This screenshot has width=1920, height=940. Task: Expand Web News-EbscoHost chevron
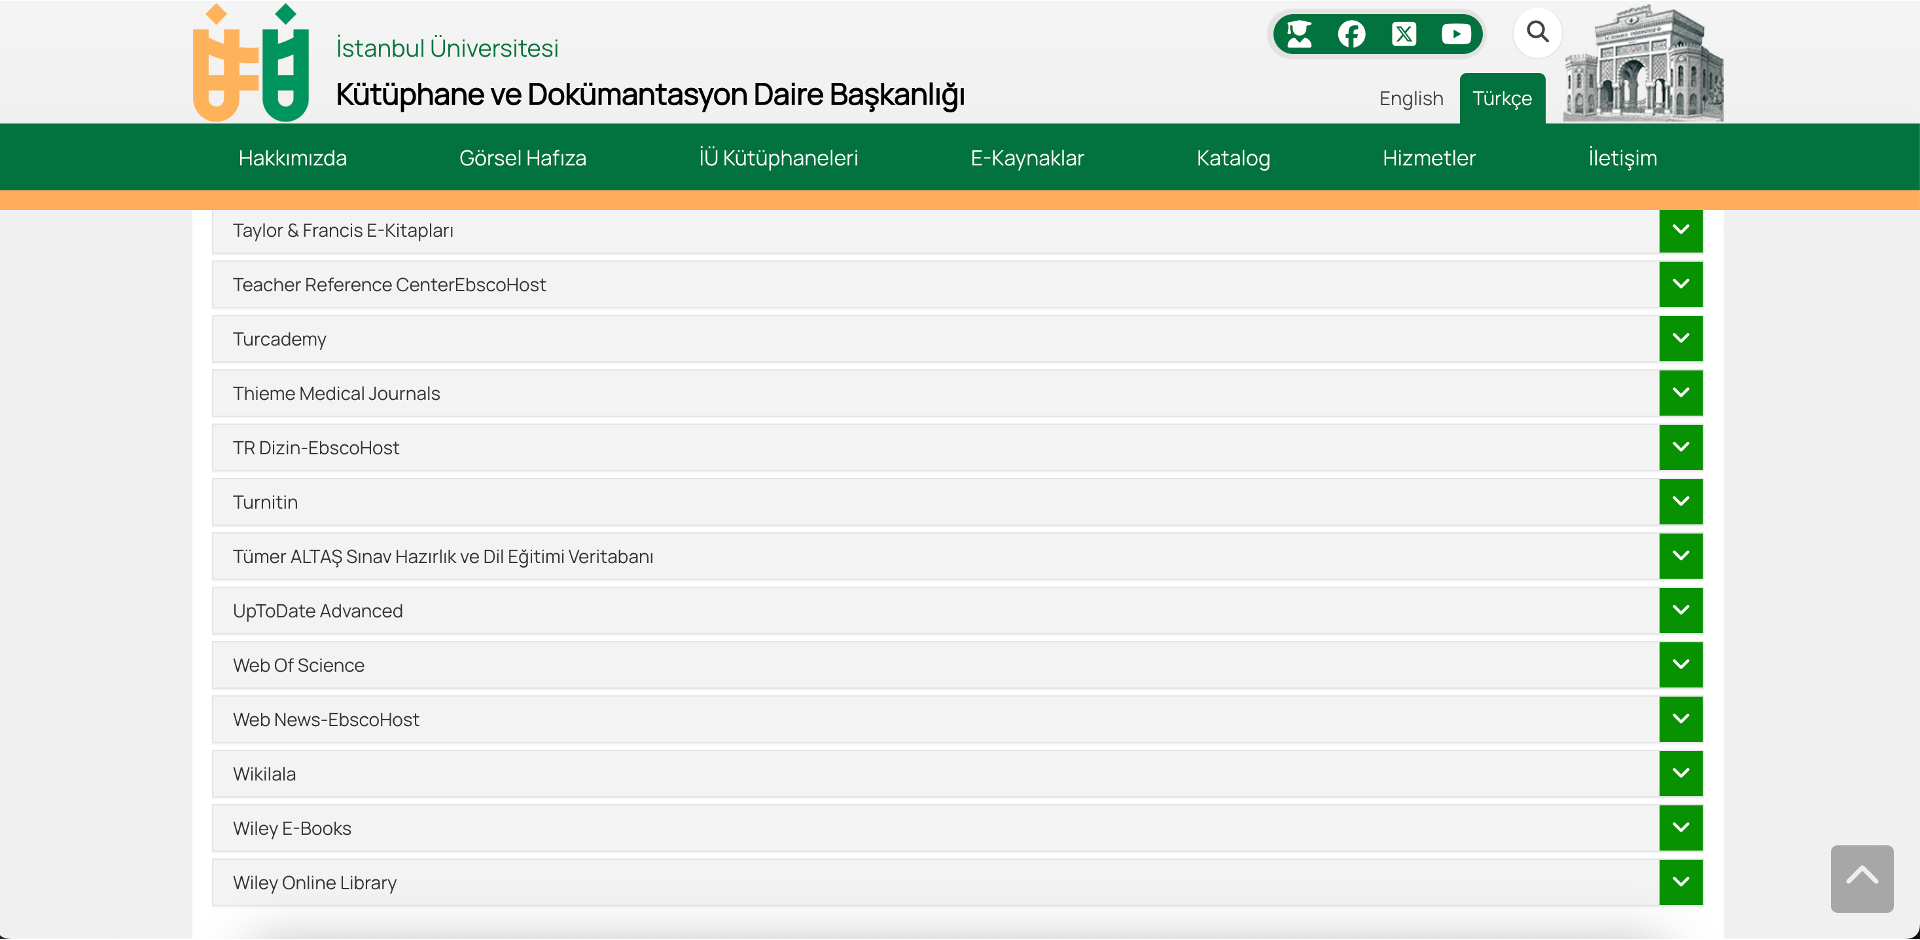[1681, 719]
